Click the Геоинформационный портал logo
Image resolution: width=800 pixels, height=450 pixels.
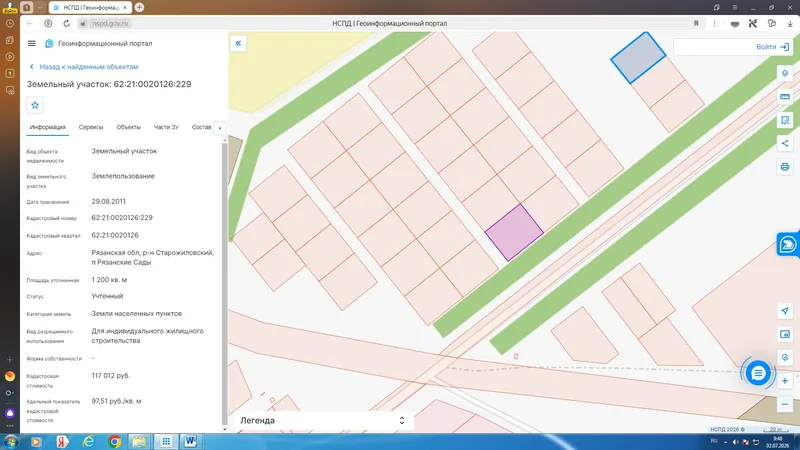99,43
